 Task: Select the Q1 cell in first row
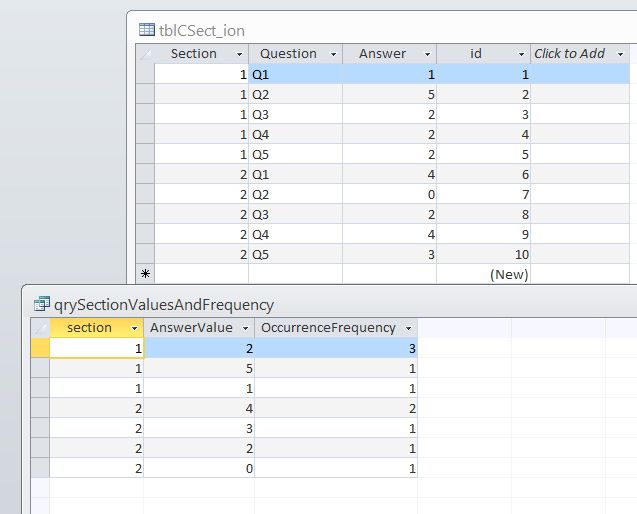[x=295, y=74]
